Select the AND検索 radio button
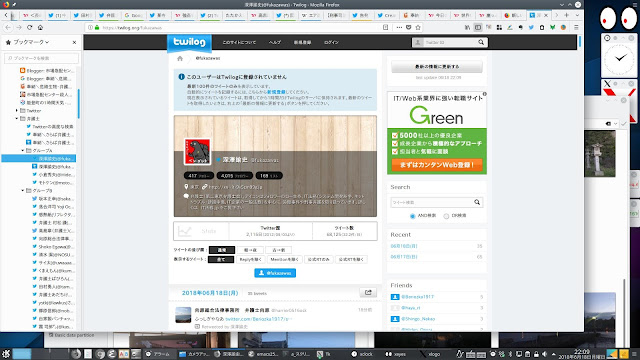 tap(412, 216)
